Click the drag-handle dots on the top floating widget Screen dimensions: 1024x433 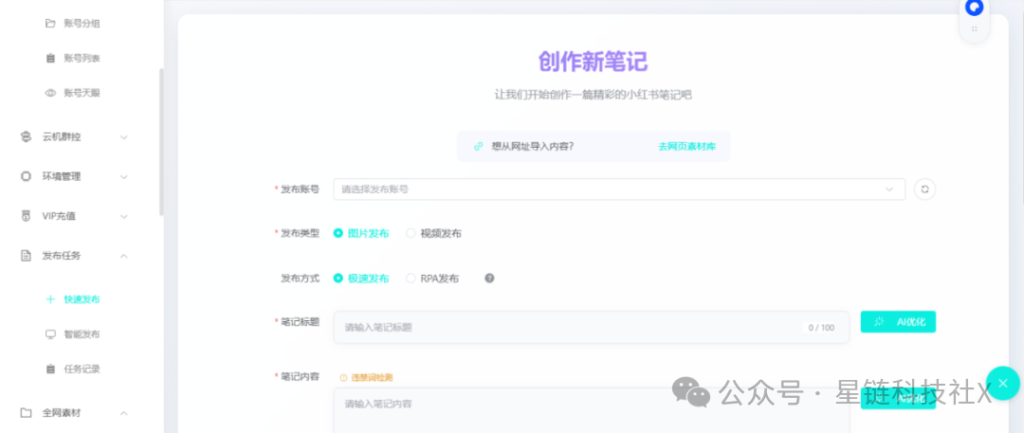(x=974, y=29)
